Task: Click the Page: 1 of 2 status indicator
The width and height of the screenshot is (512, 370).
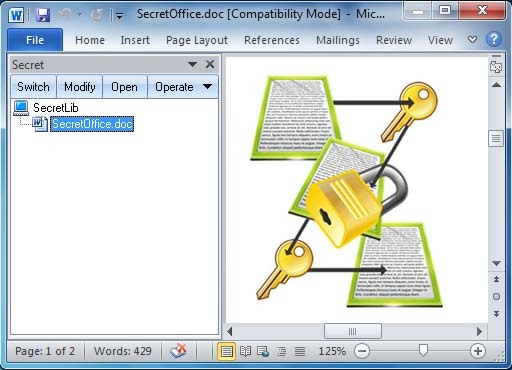Action: pyautogui.click(x=45, y=351)
